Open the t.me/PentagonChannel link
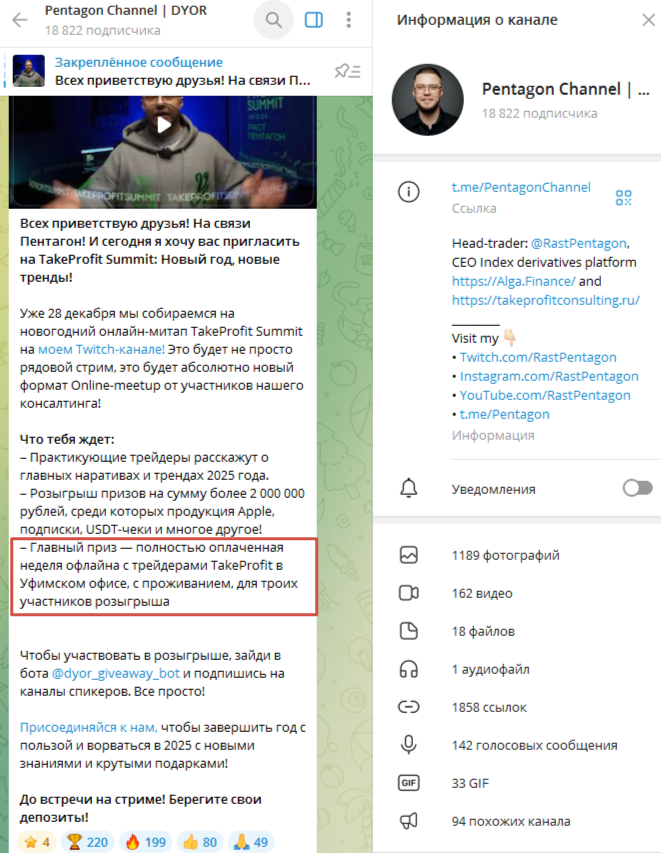Viewport: 661px width, 853px height. pos(521,188)
